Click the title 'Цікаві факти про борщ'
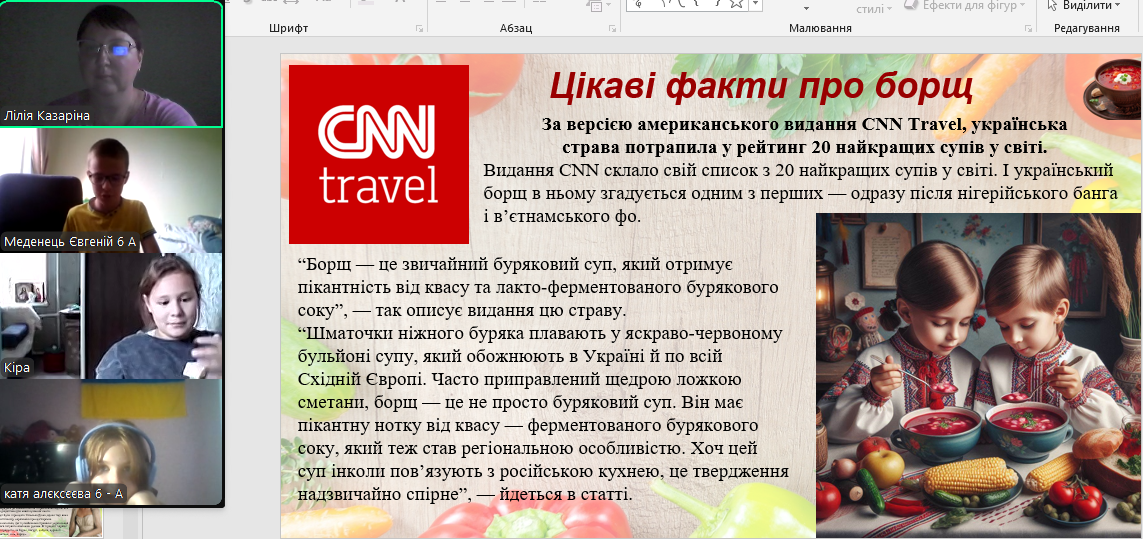The width and height of the screenshot is (1143, 539). [x=760, y=85]
